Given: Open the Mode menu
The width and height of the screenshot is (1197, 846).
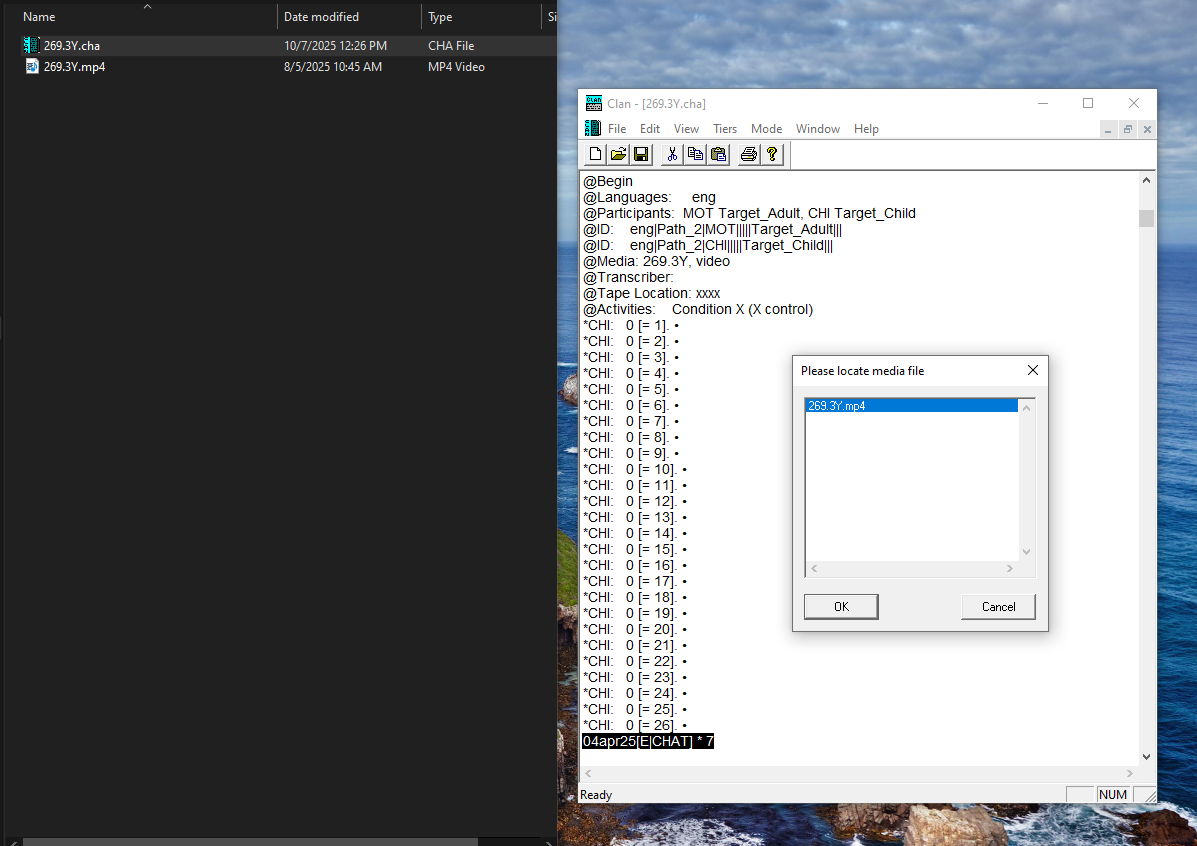Looking at the screenshot, I should click(766, 129).
